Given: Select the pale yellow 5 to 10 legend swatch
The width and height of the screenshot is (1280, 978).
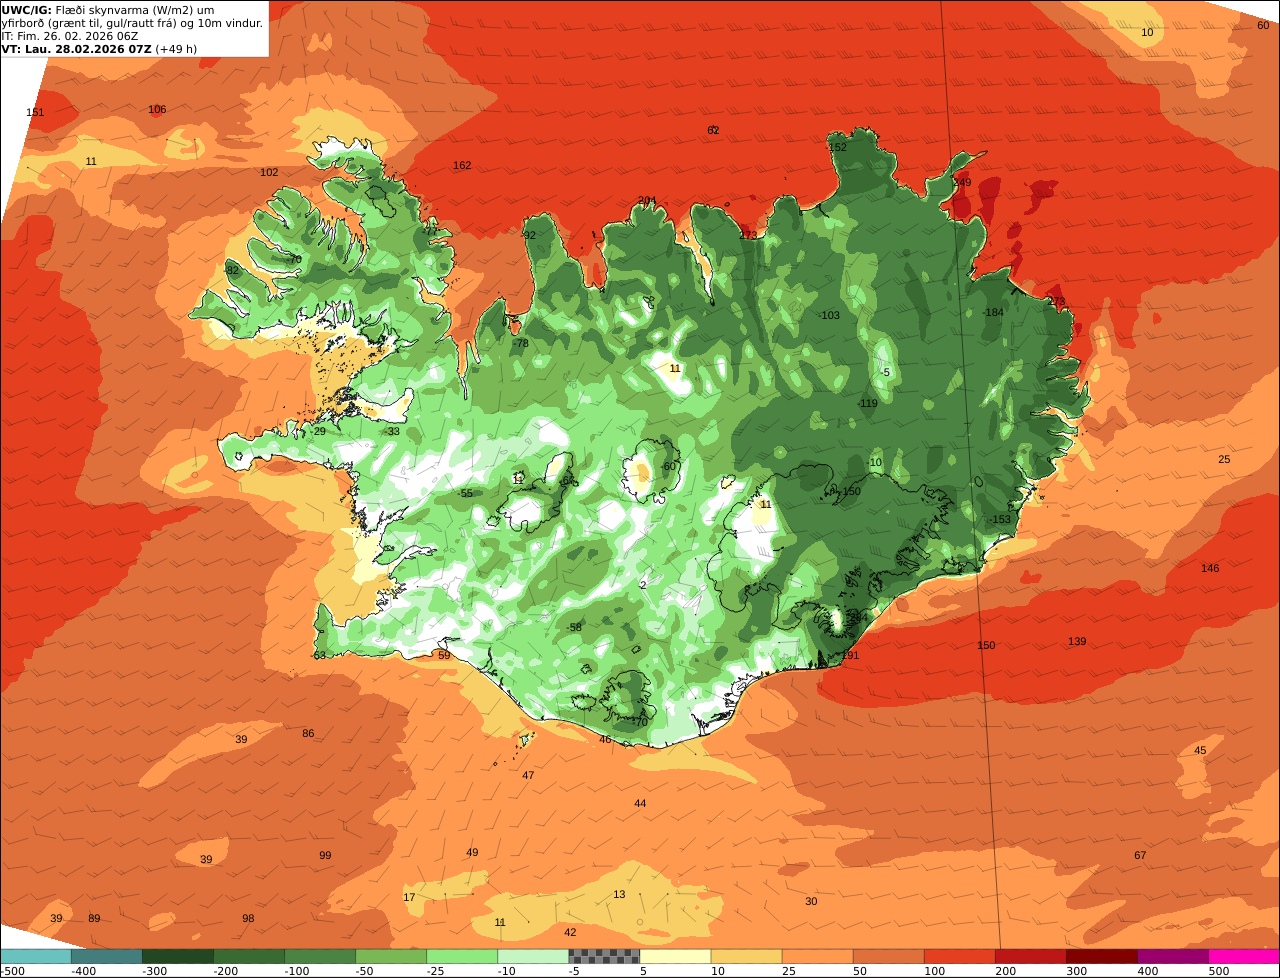Looking at the screenshot, I should coord(675,956).
